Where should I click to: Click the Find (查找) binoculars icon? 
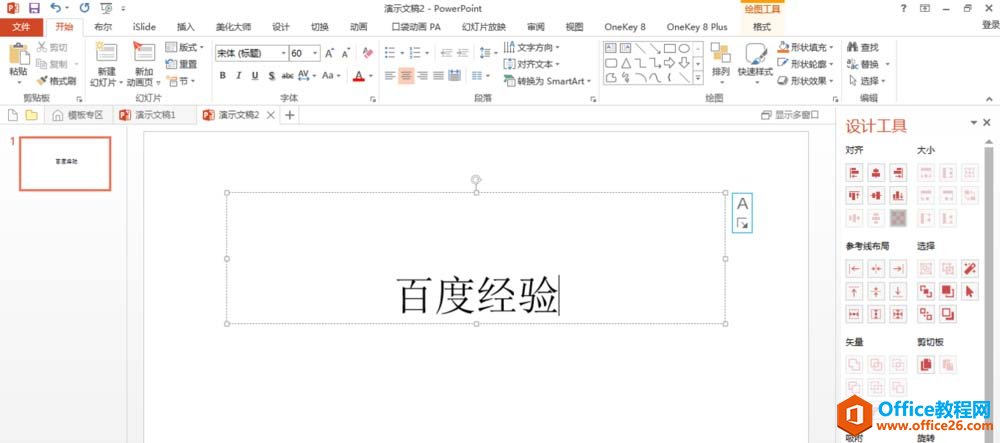tap(852, 47)
